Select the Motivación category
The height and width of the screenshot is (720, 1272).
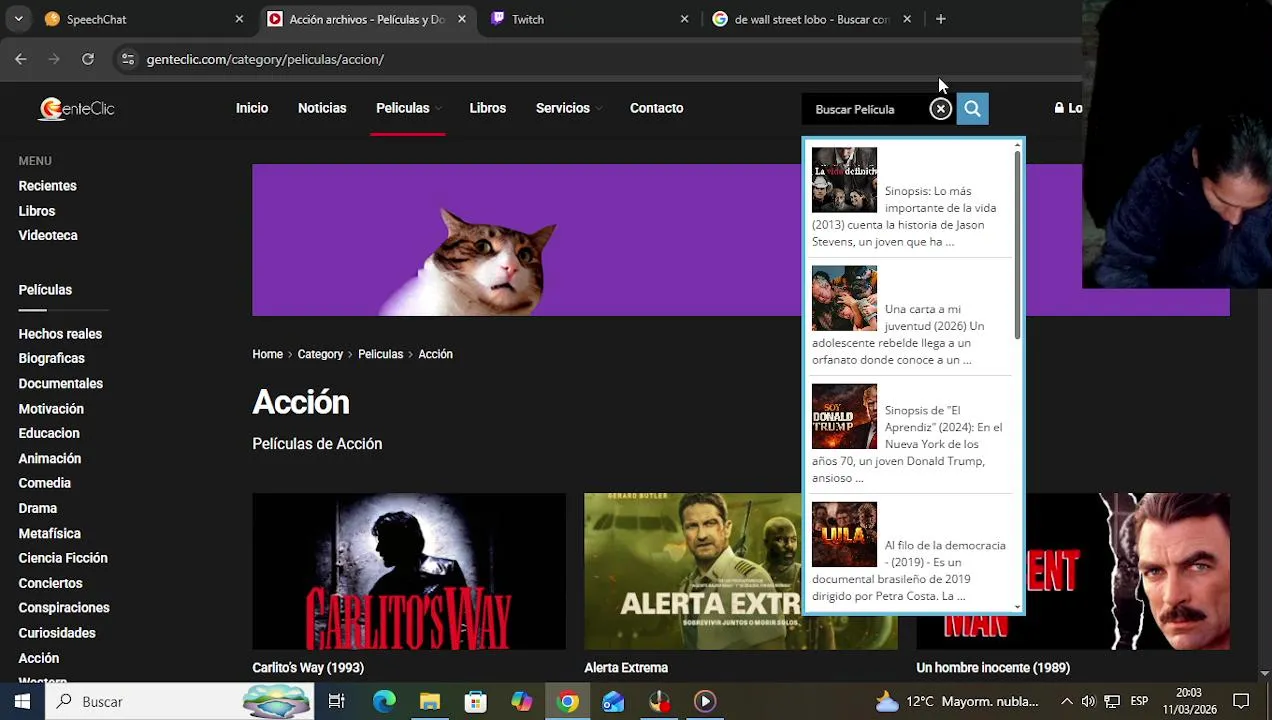tap(51, 409)
